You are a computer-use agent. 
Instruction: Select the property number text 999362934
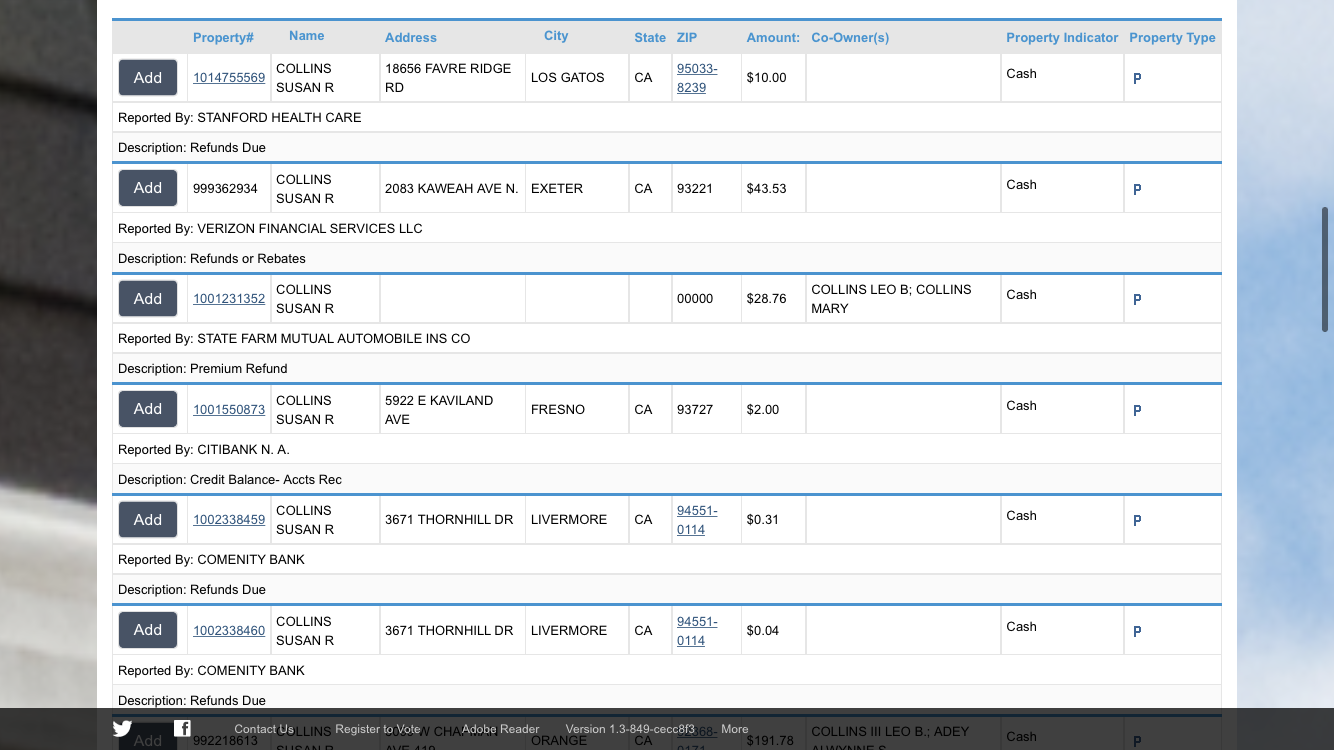pos(225,189)
